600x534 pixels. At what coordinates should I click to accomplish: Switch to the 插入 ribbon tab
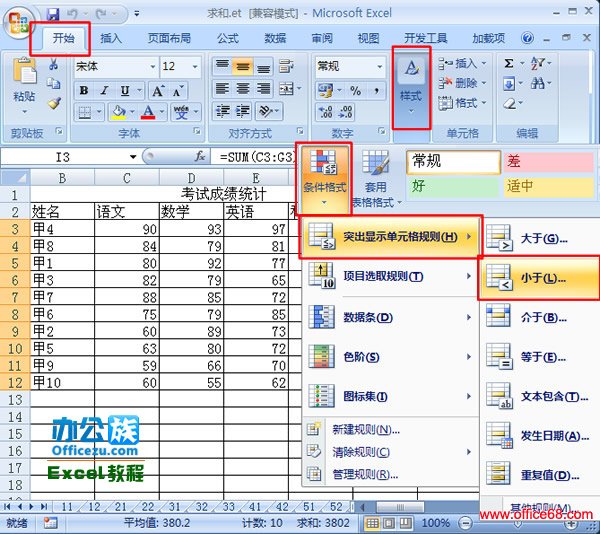pos(111,38)
